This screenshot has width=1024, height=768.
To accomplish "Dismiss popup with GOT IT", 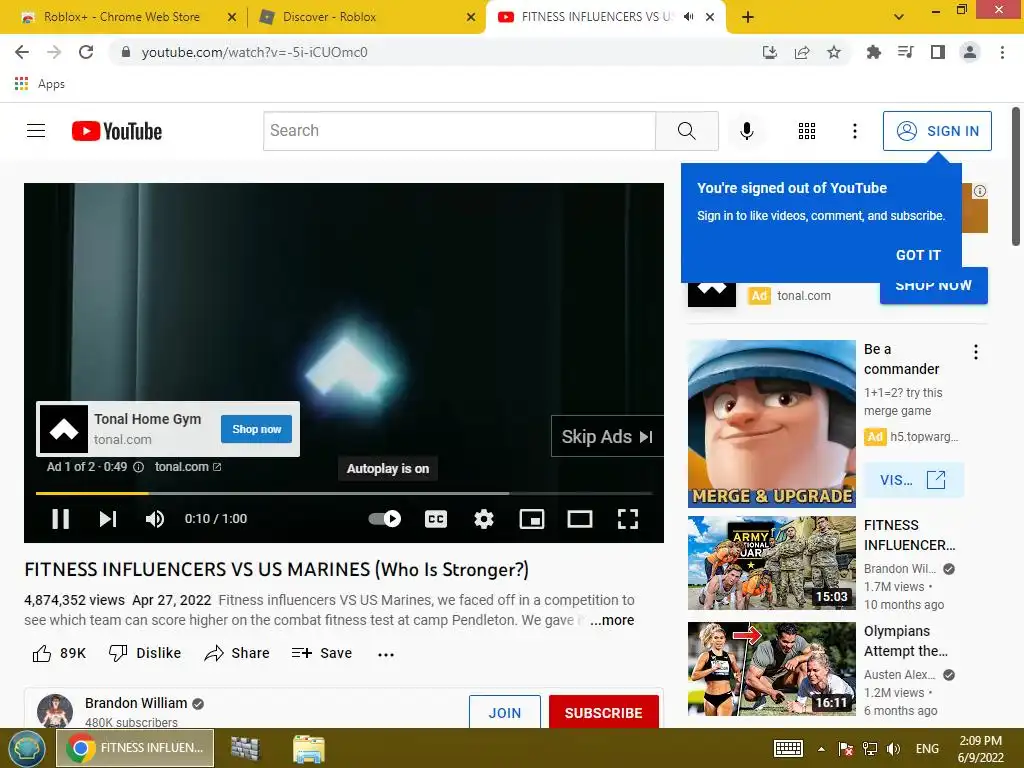I will point(918,255).
